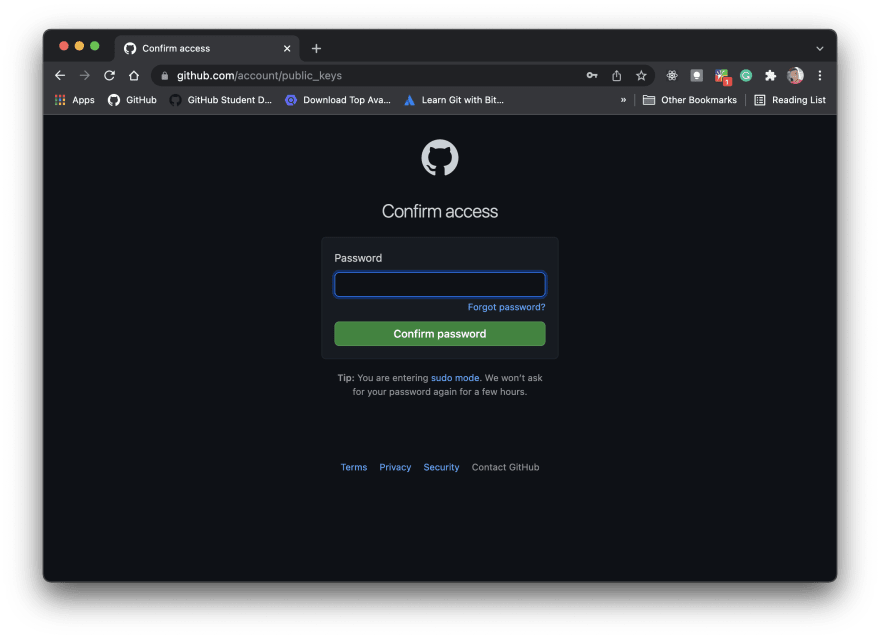
Task: Expand the tab search chevron
Action: [x=820, y=49]
